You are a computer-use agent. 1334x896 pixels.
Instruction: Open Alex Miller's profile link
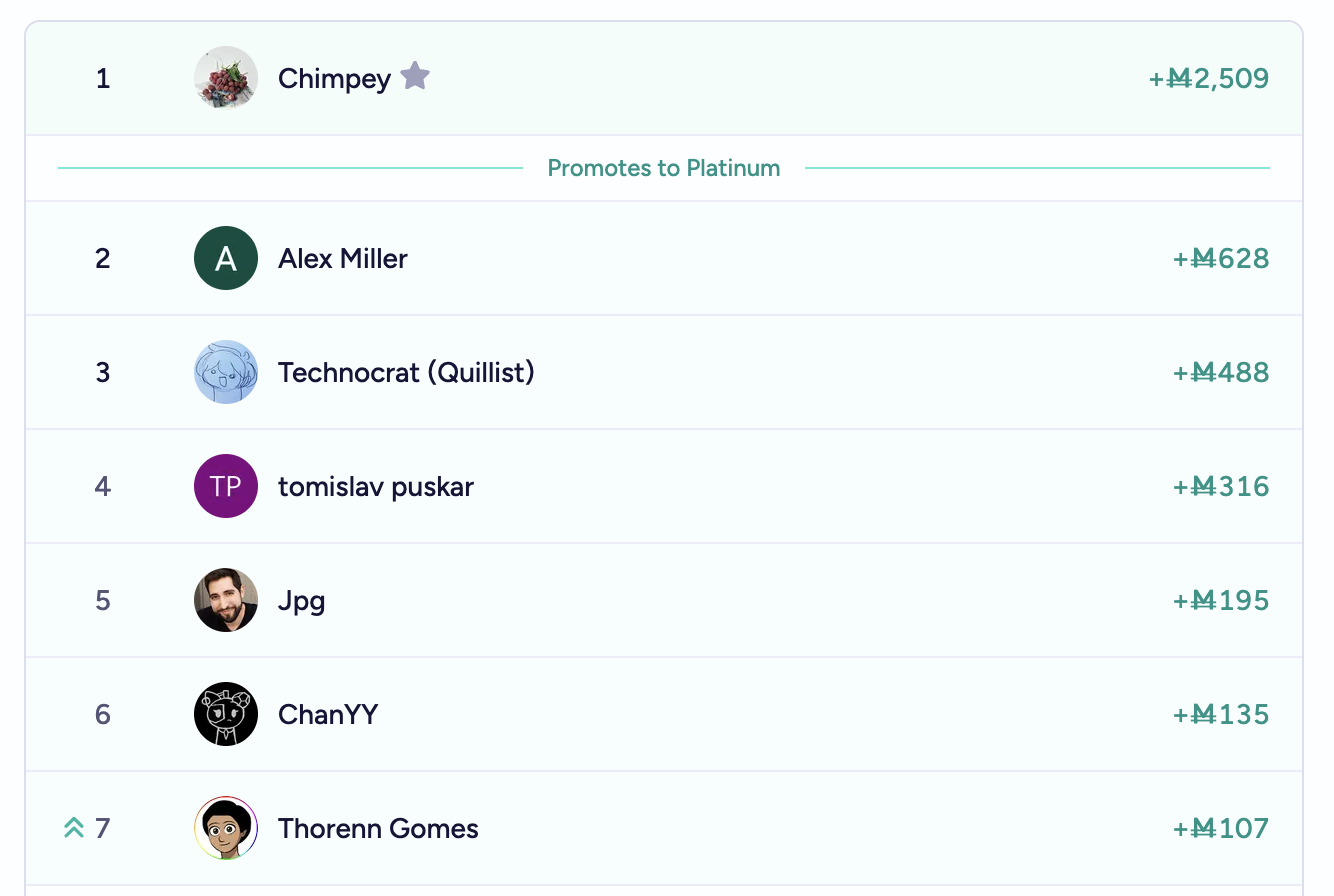click(343, 258)
